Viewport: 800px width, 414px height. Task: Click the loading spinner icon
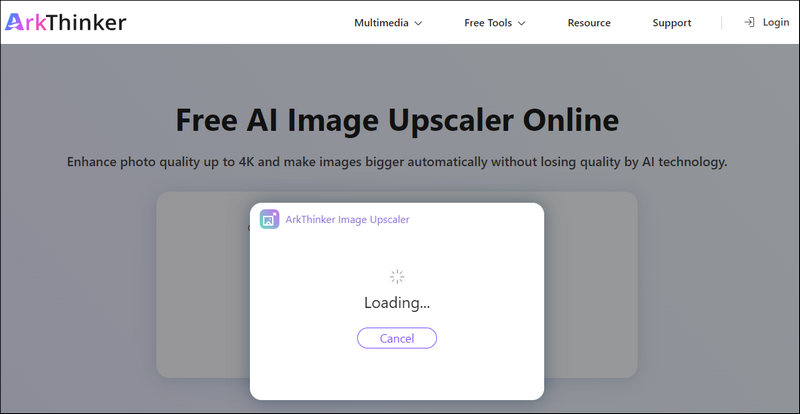click(397, 277)
